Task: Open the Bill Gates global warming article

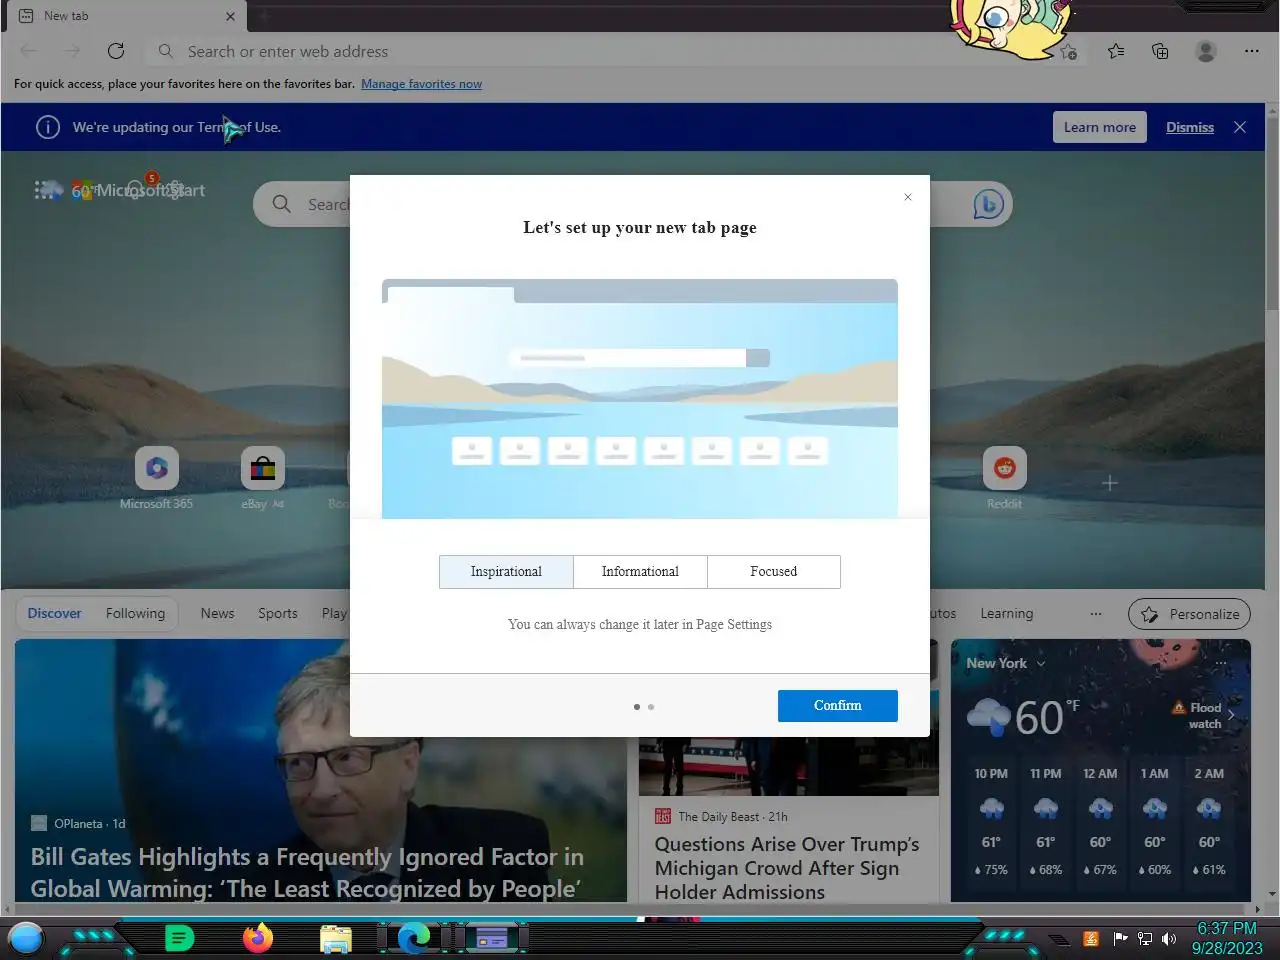Action: click(x=307, y=872)
